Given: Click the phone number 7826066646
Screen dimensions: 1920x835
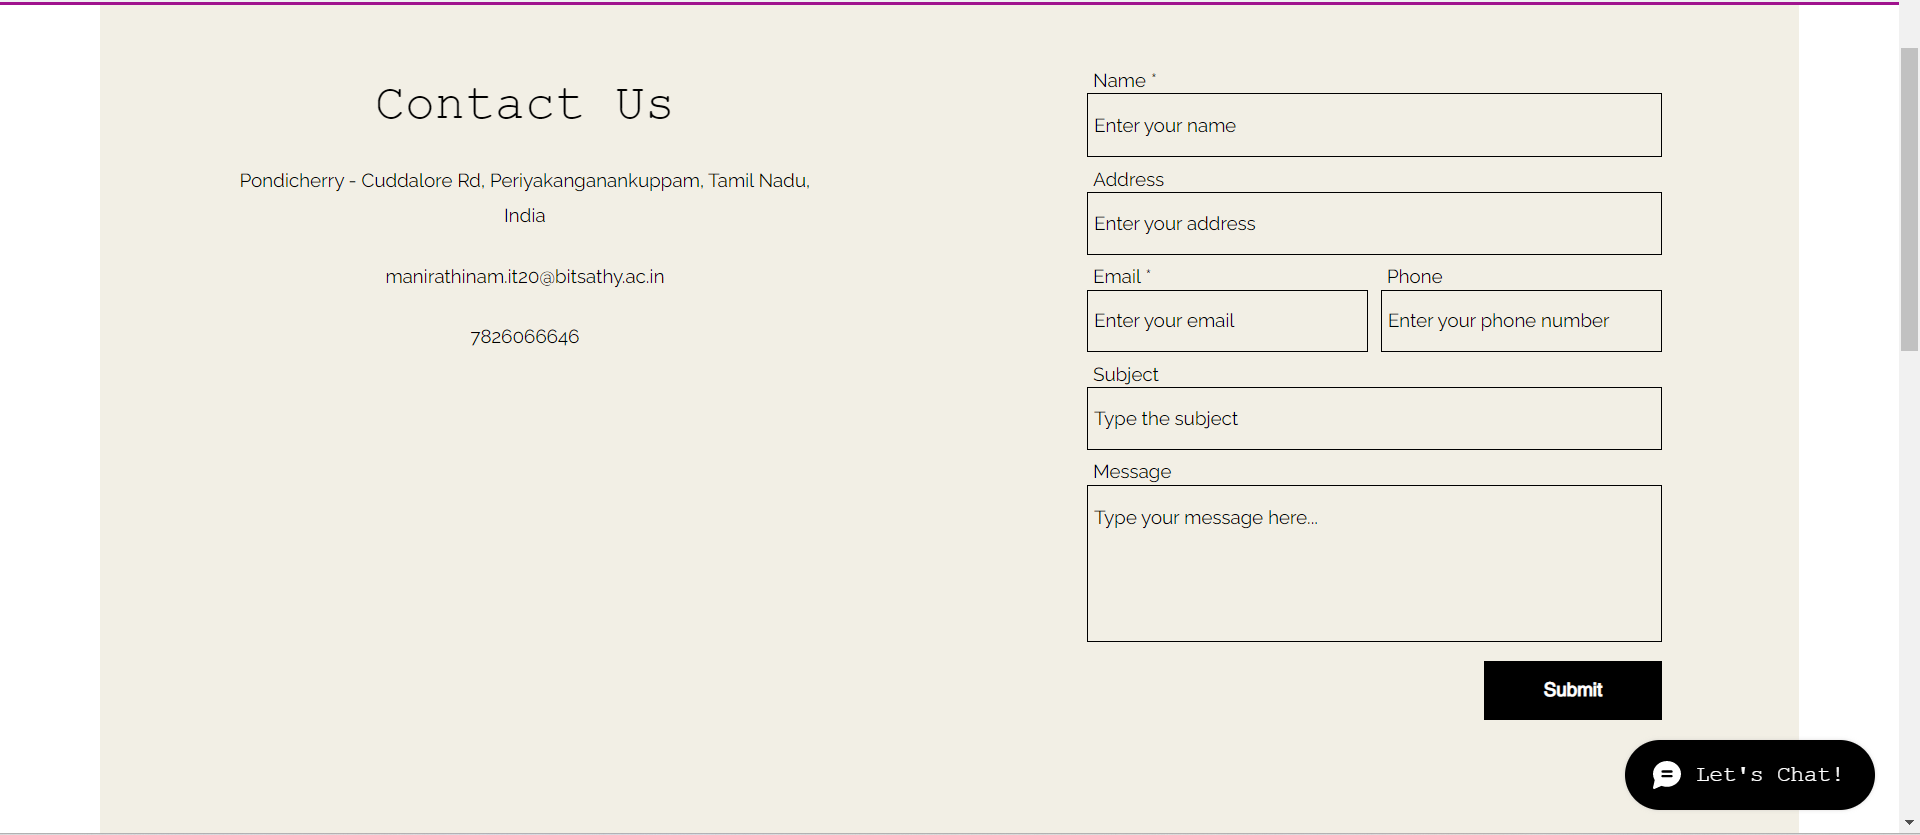Looking at the screenshot, I should [525, 337].
